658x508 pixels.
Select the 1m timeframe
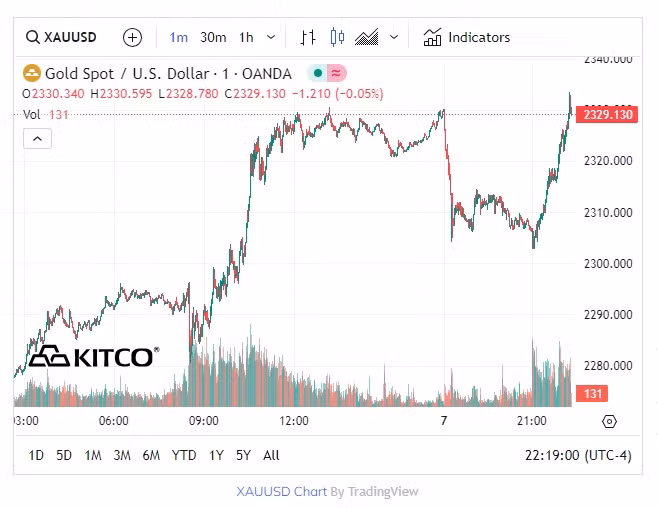pos(178,38)
